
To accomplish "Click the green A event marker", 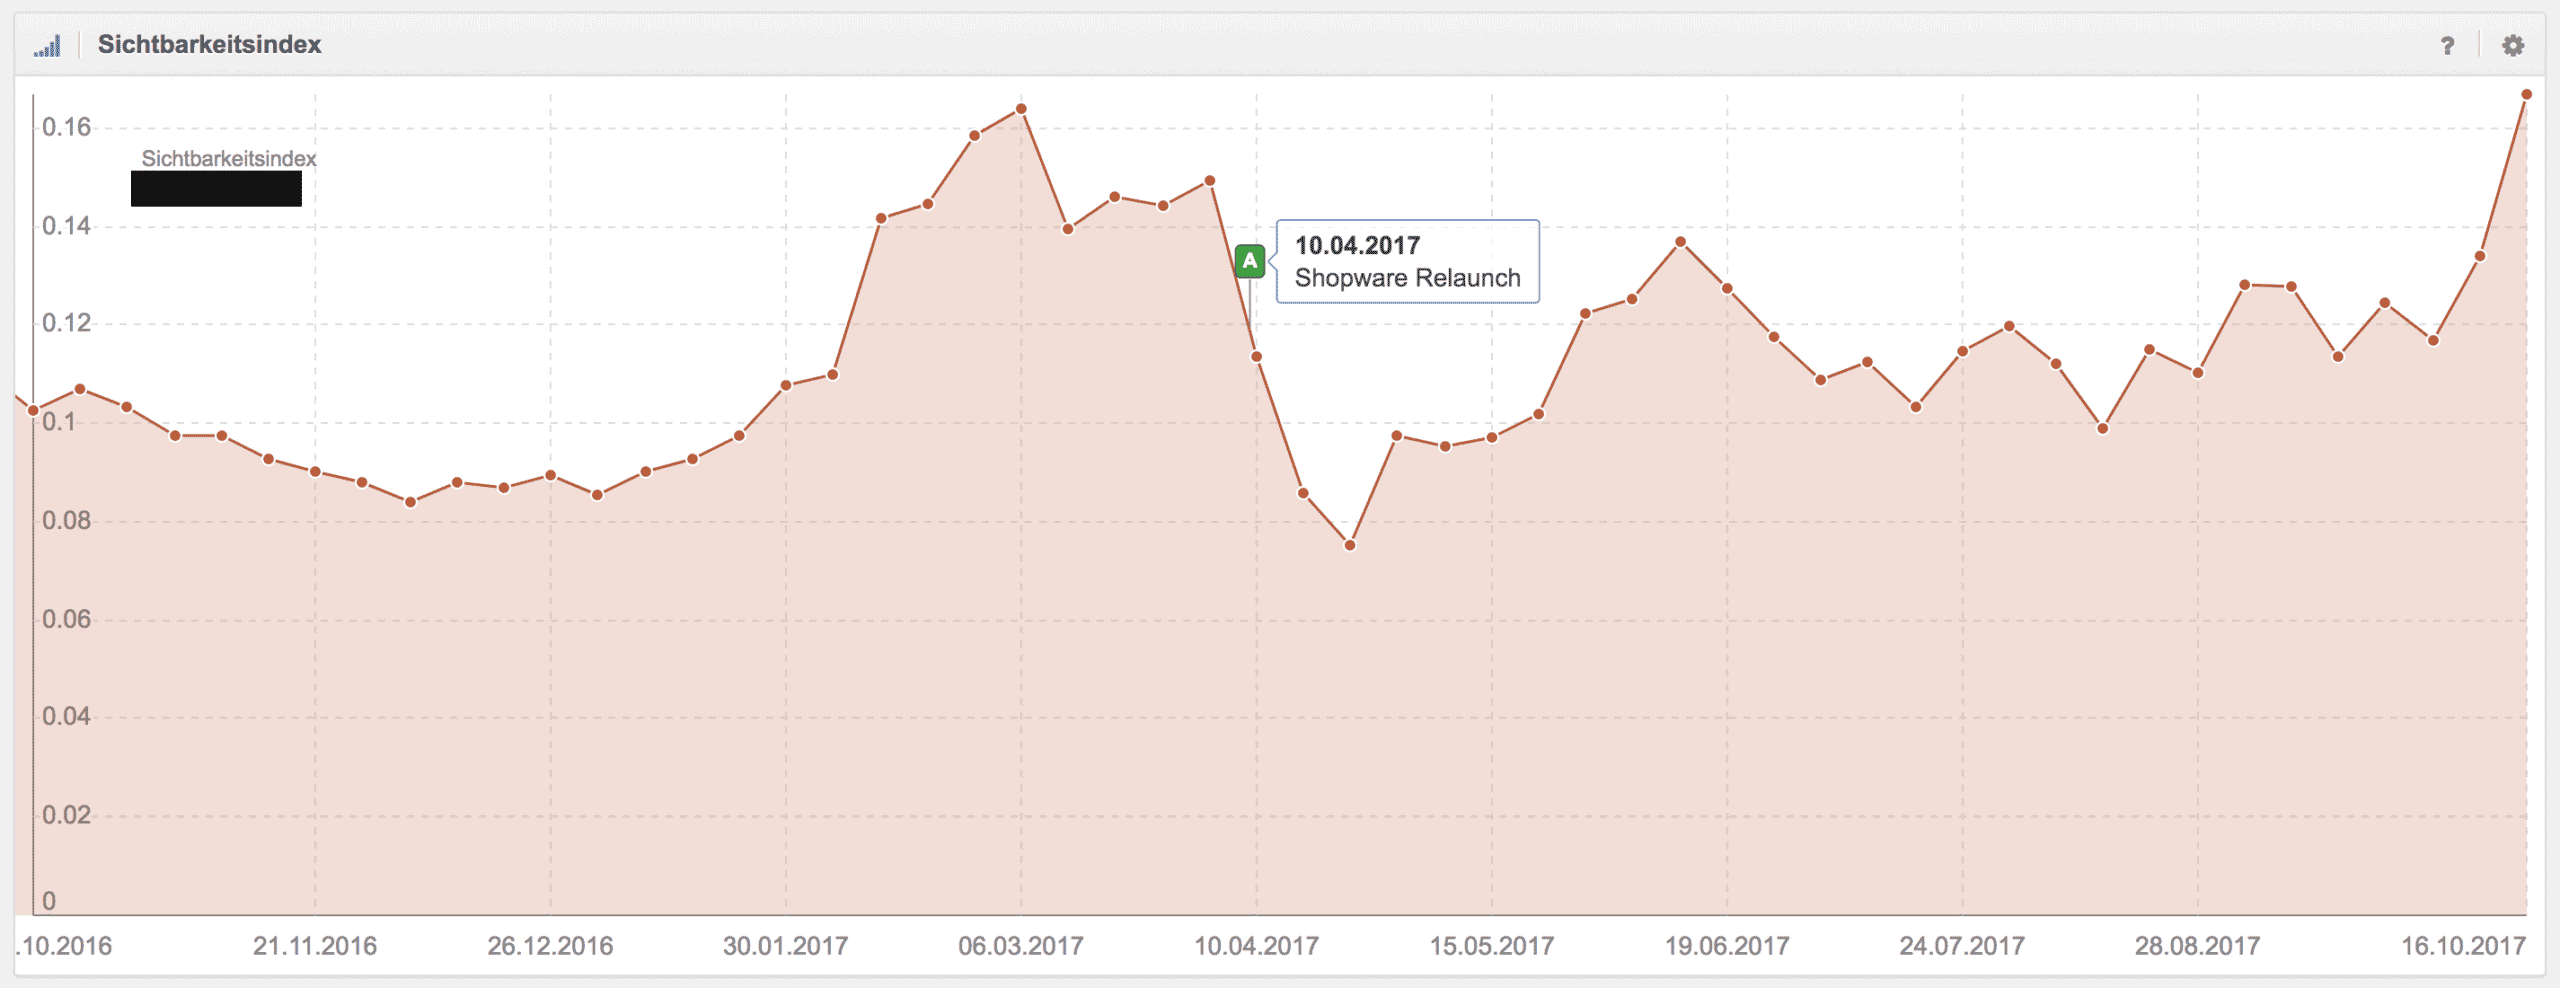I will click(1250, 261).
